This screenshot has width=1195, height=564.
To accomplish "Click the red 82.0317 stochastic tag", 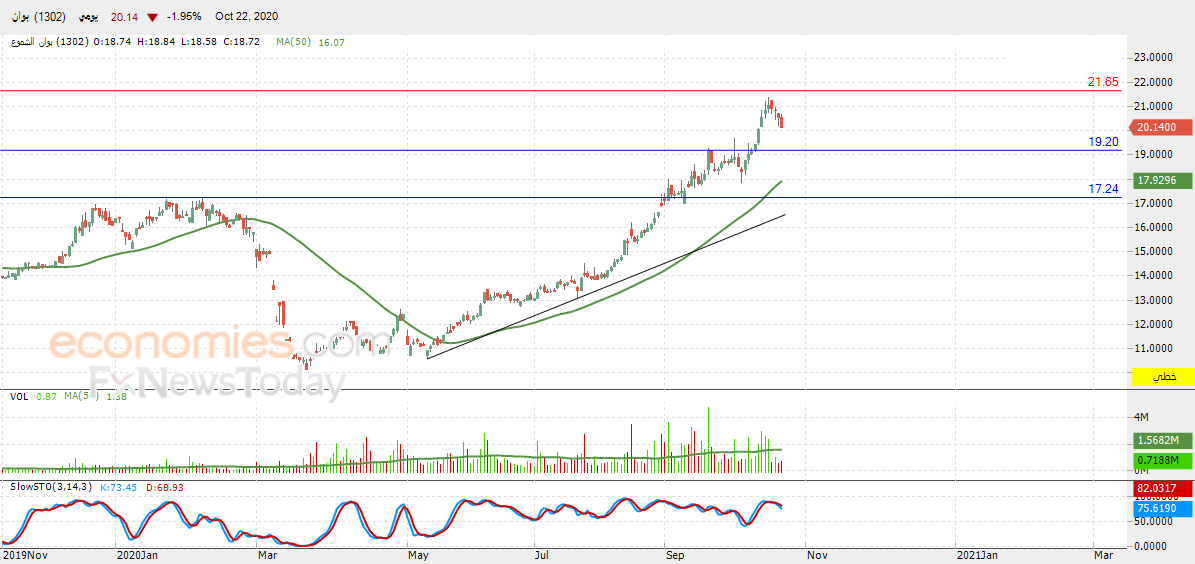I will [1163, 489].
